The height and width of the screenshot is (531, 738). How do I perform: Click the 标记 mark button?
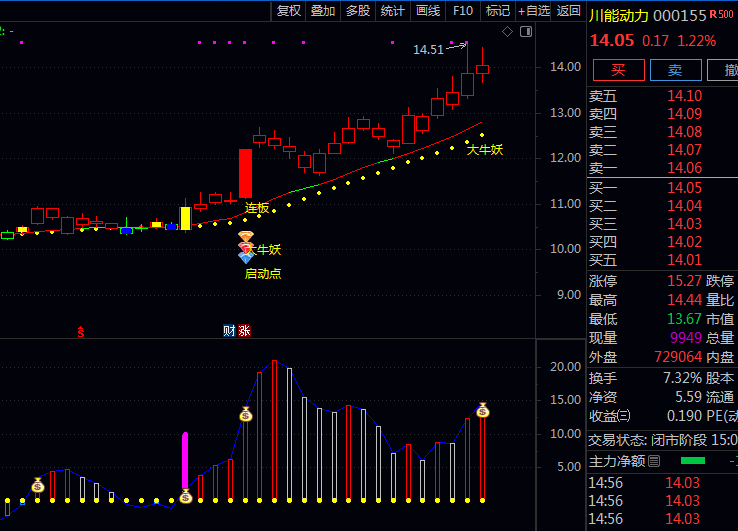[x=497, y=11]
